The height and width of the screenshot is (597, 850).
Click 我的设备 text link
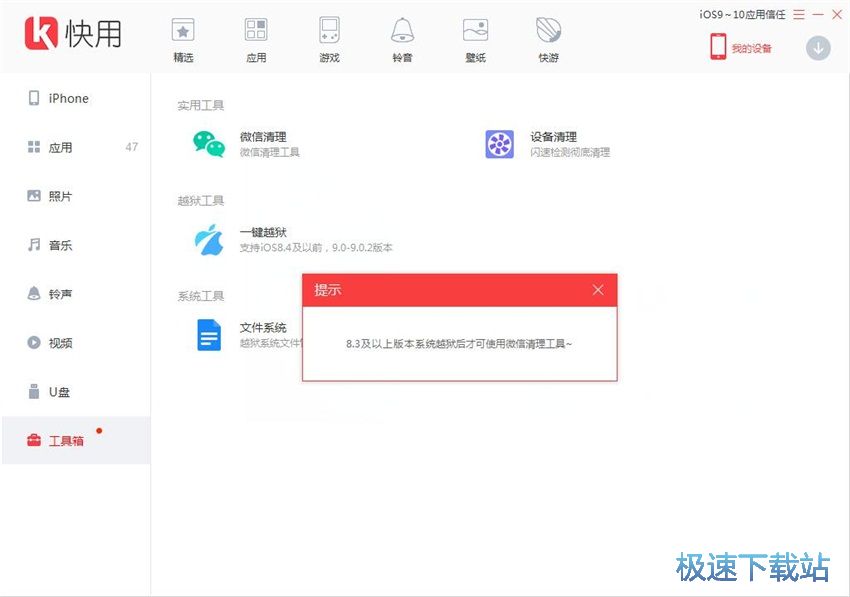[751, 48]
